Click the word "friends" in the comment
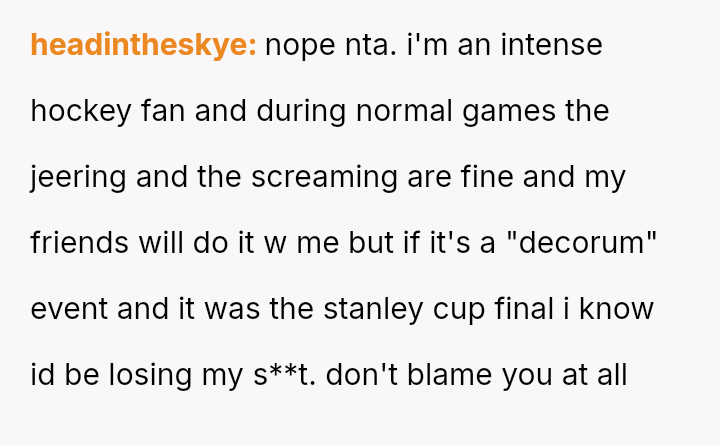The height and width of the screenshot is (446, 720). 79,243
